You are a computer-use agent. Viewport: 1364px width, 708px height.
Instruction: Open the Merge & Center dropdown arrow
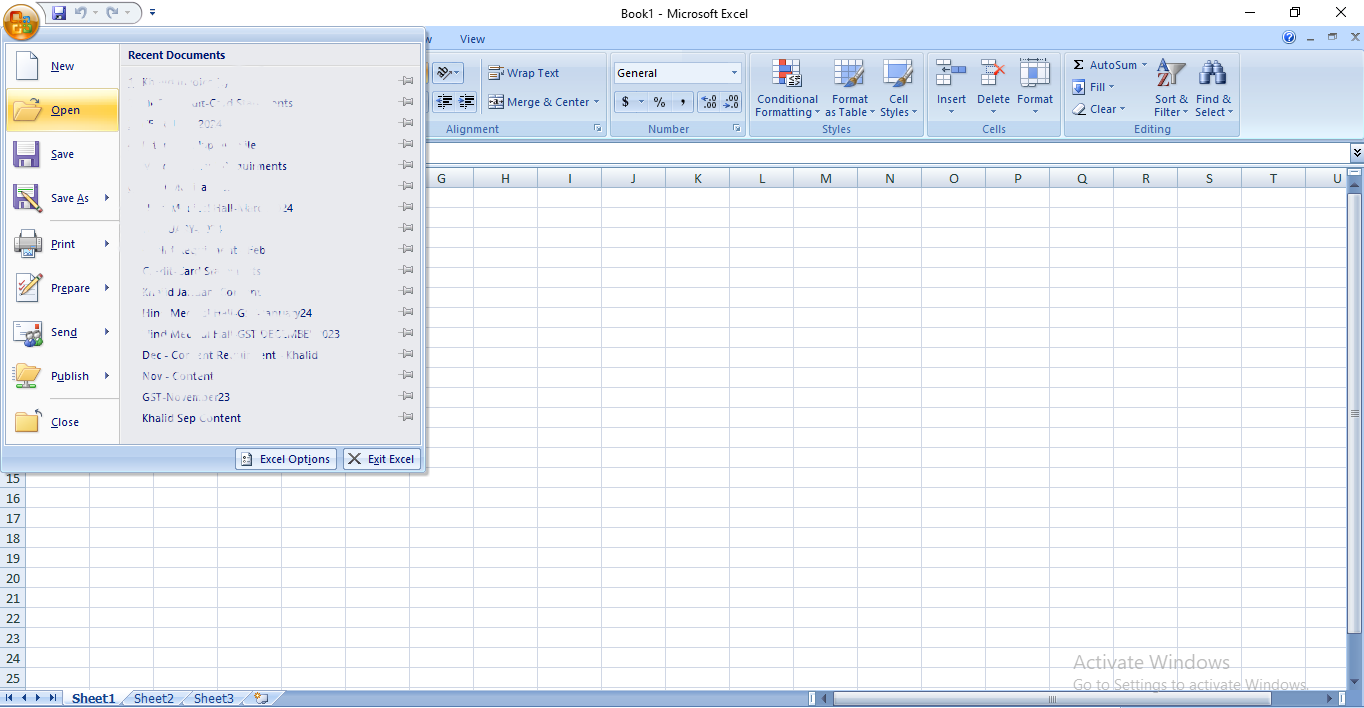(596, 102)
